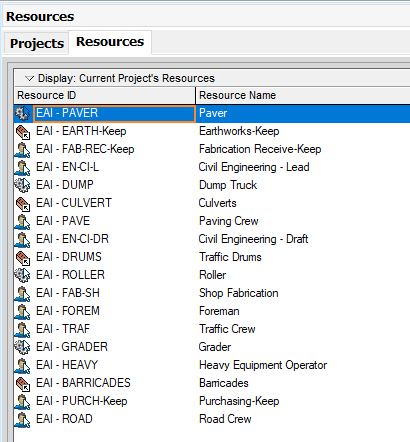Open the Display: Current Project's Resources bar
410x442 pixels.
click(212, 78)
